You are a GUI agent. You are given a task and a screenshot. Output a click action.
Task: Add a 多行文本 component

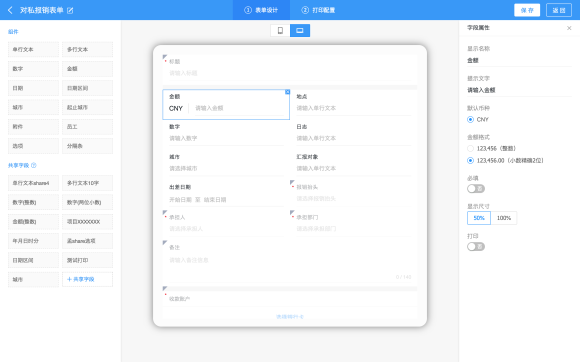(87, 50)
